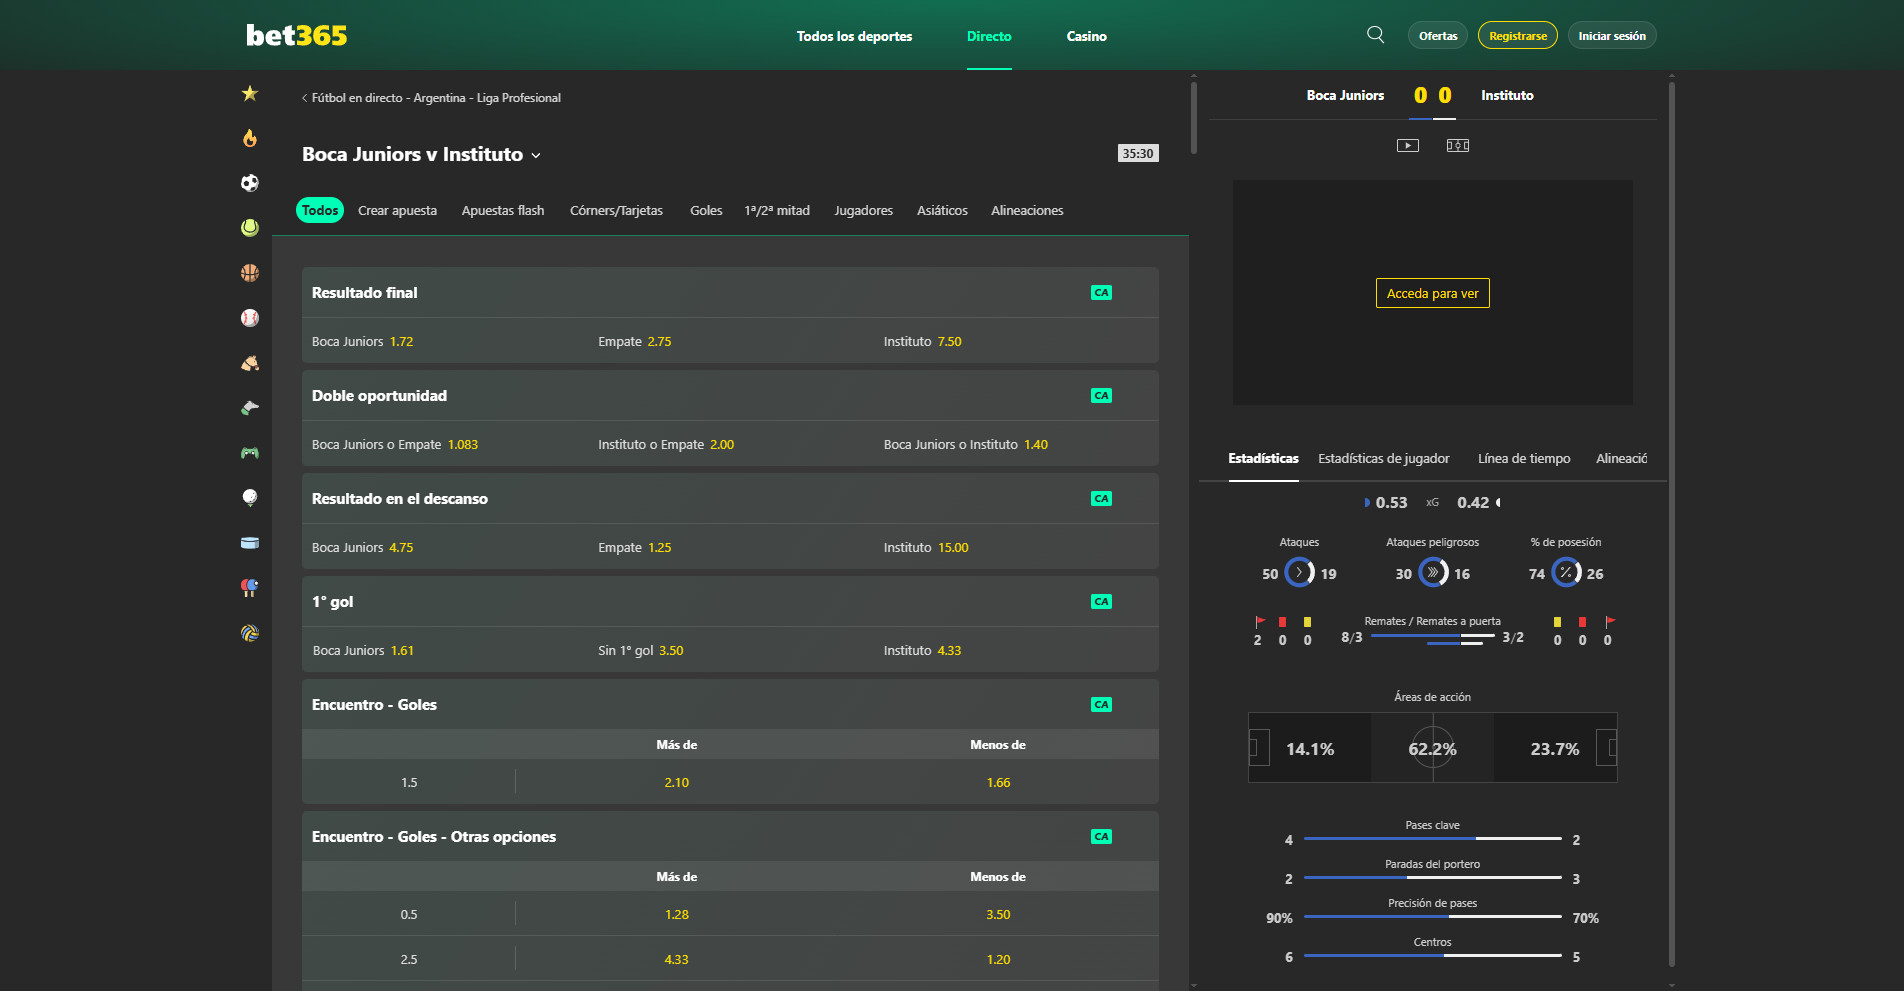Open the search magnifier in the header

[x=1376, y=35]
